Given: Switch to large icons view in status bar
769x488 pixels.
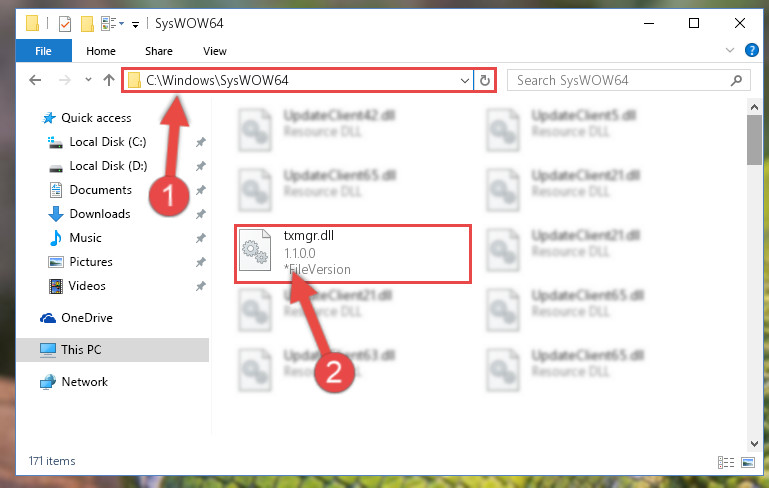Looking at the screenshot, I should point(748,462).
